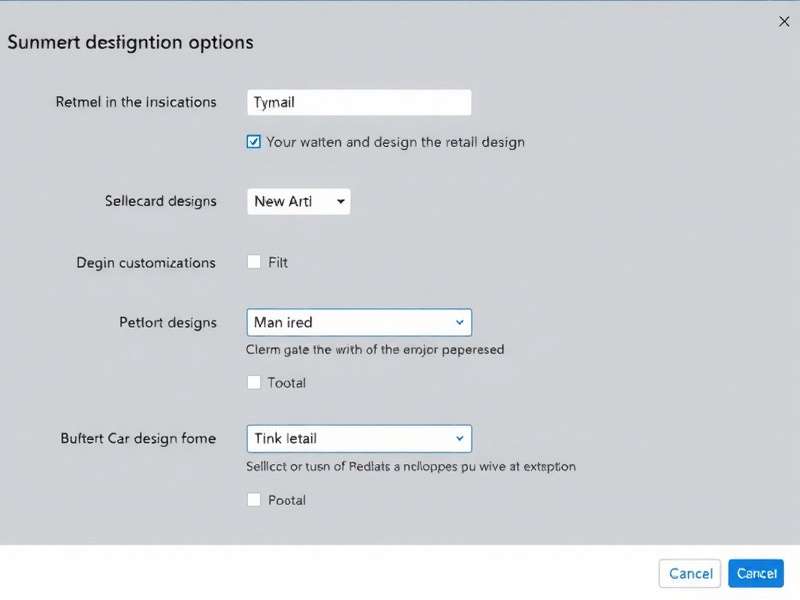This screenshot has height=600, width=800.
Task: Click the chevron on the "New Arti" selector
Action: click(340, 201)
